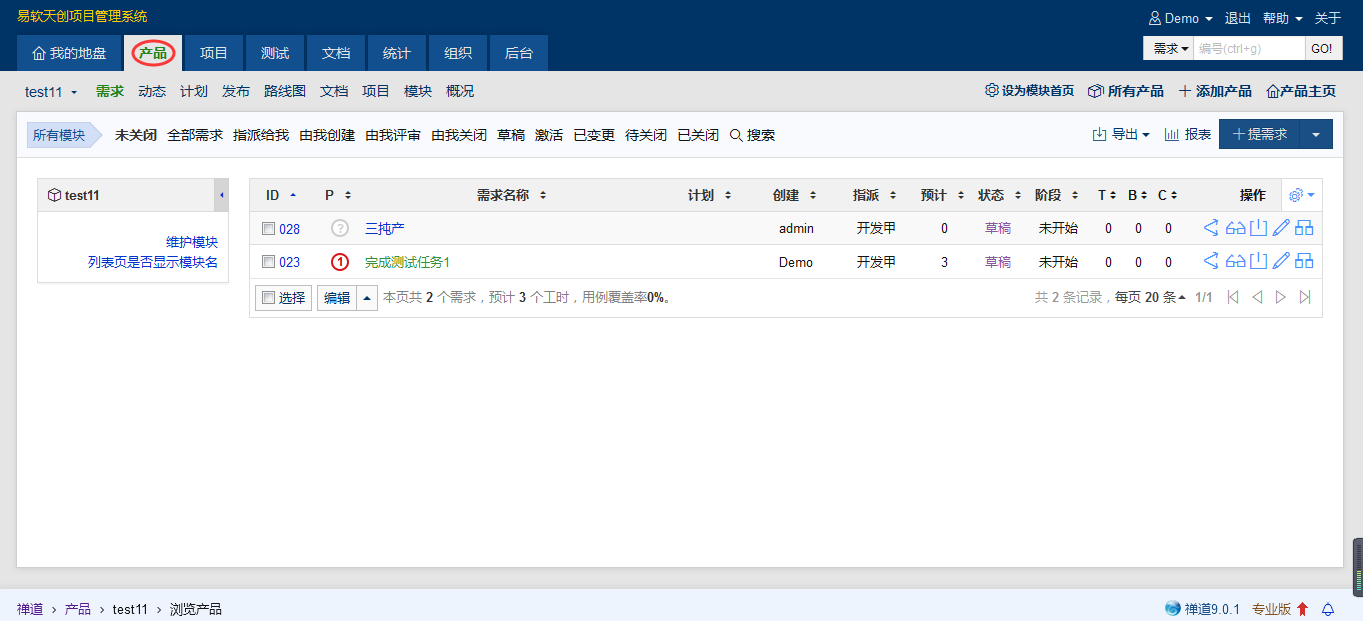Open the Demo user dropdown
The width and height of the screenshot is (1363, 621).
click(1181, 18)
